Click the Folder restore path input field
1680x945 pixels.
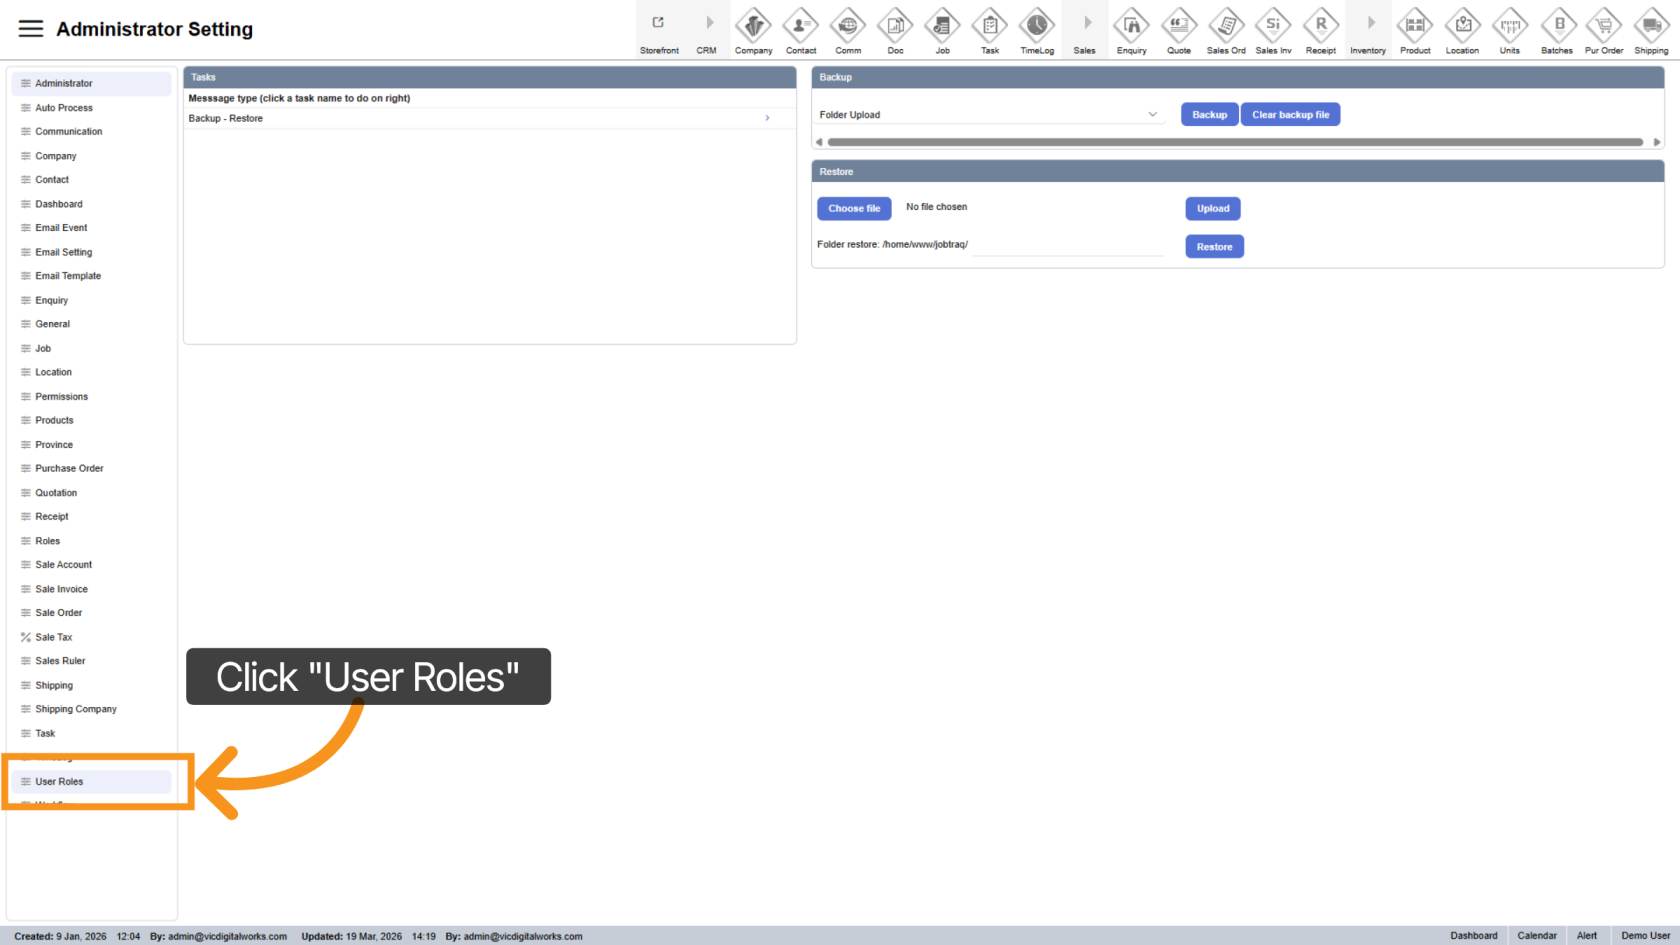pos(1067,245)
